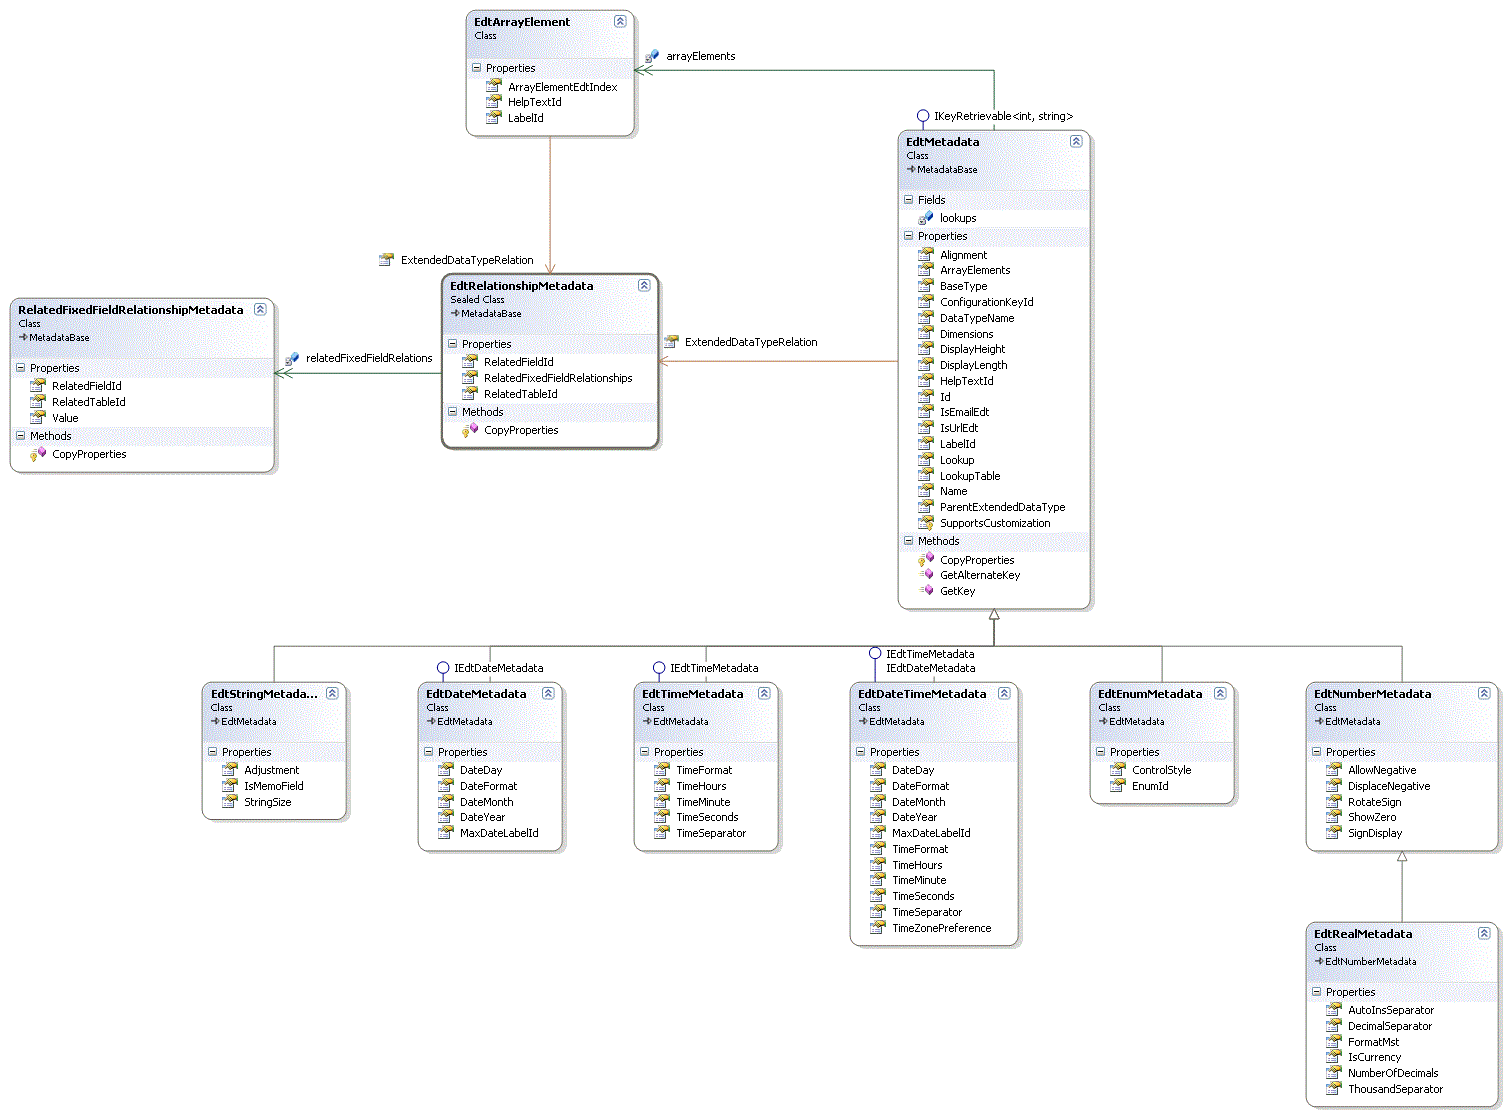This screenshot has width=1507, height=1115.
Task: Collapse the EdtMetadata class shape
Action: (x=1076, y=142)
